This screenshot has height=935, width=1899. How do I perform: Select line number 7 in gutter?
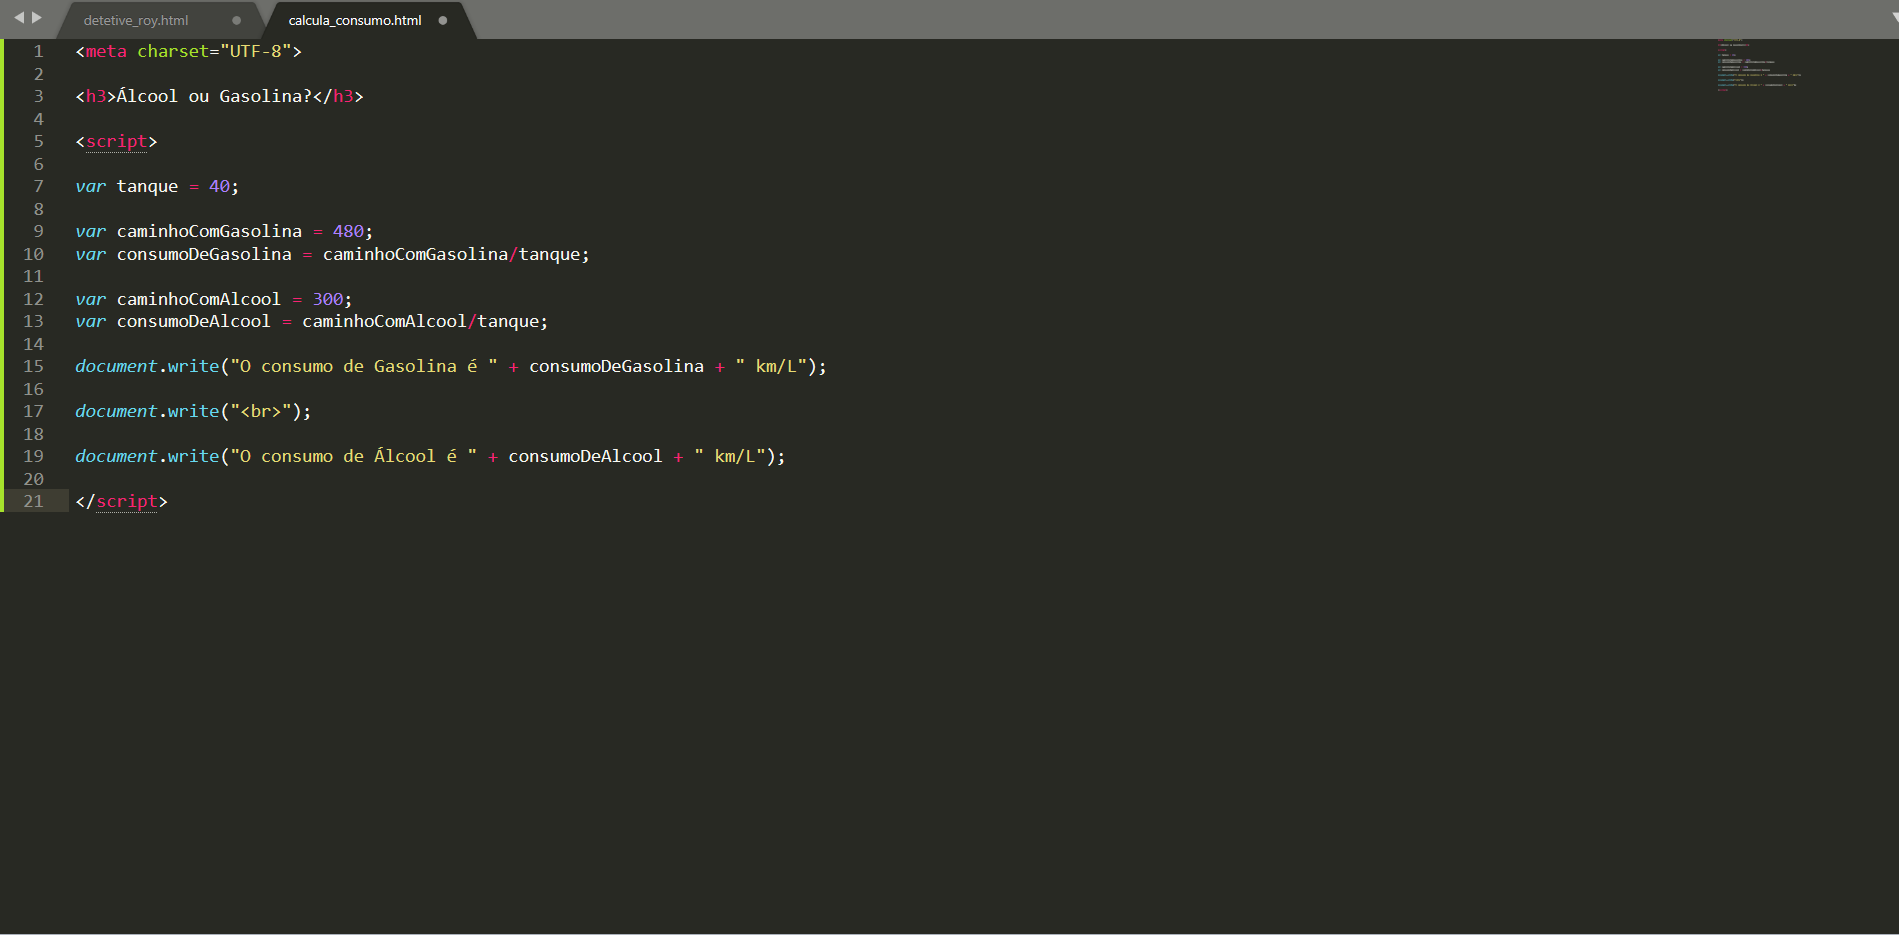coord(38,186)
